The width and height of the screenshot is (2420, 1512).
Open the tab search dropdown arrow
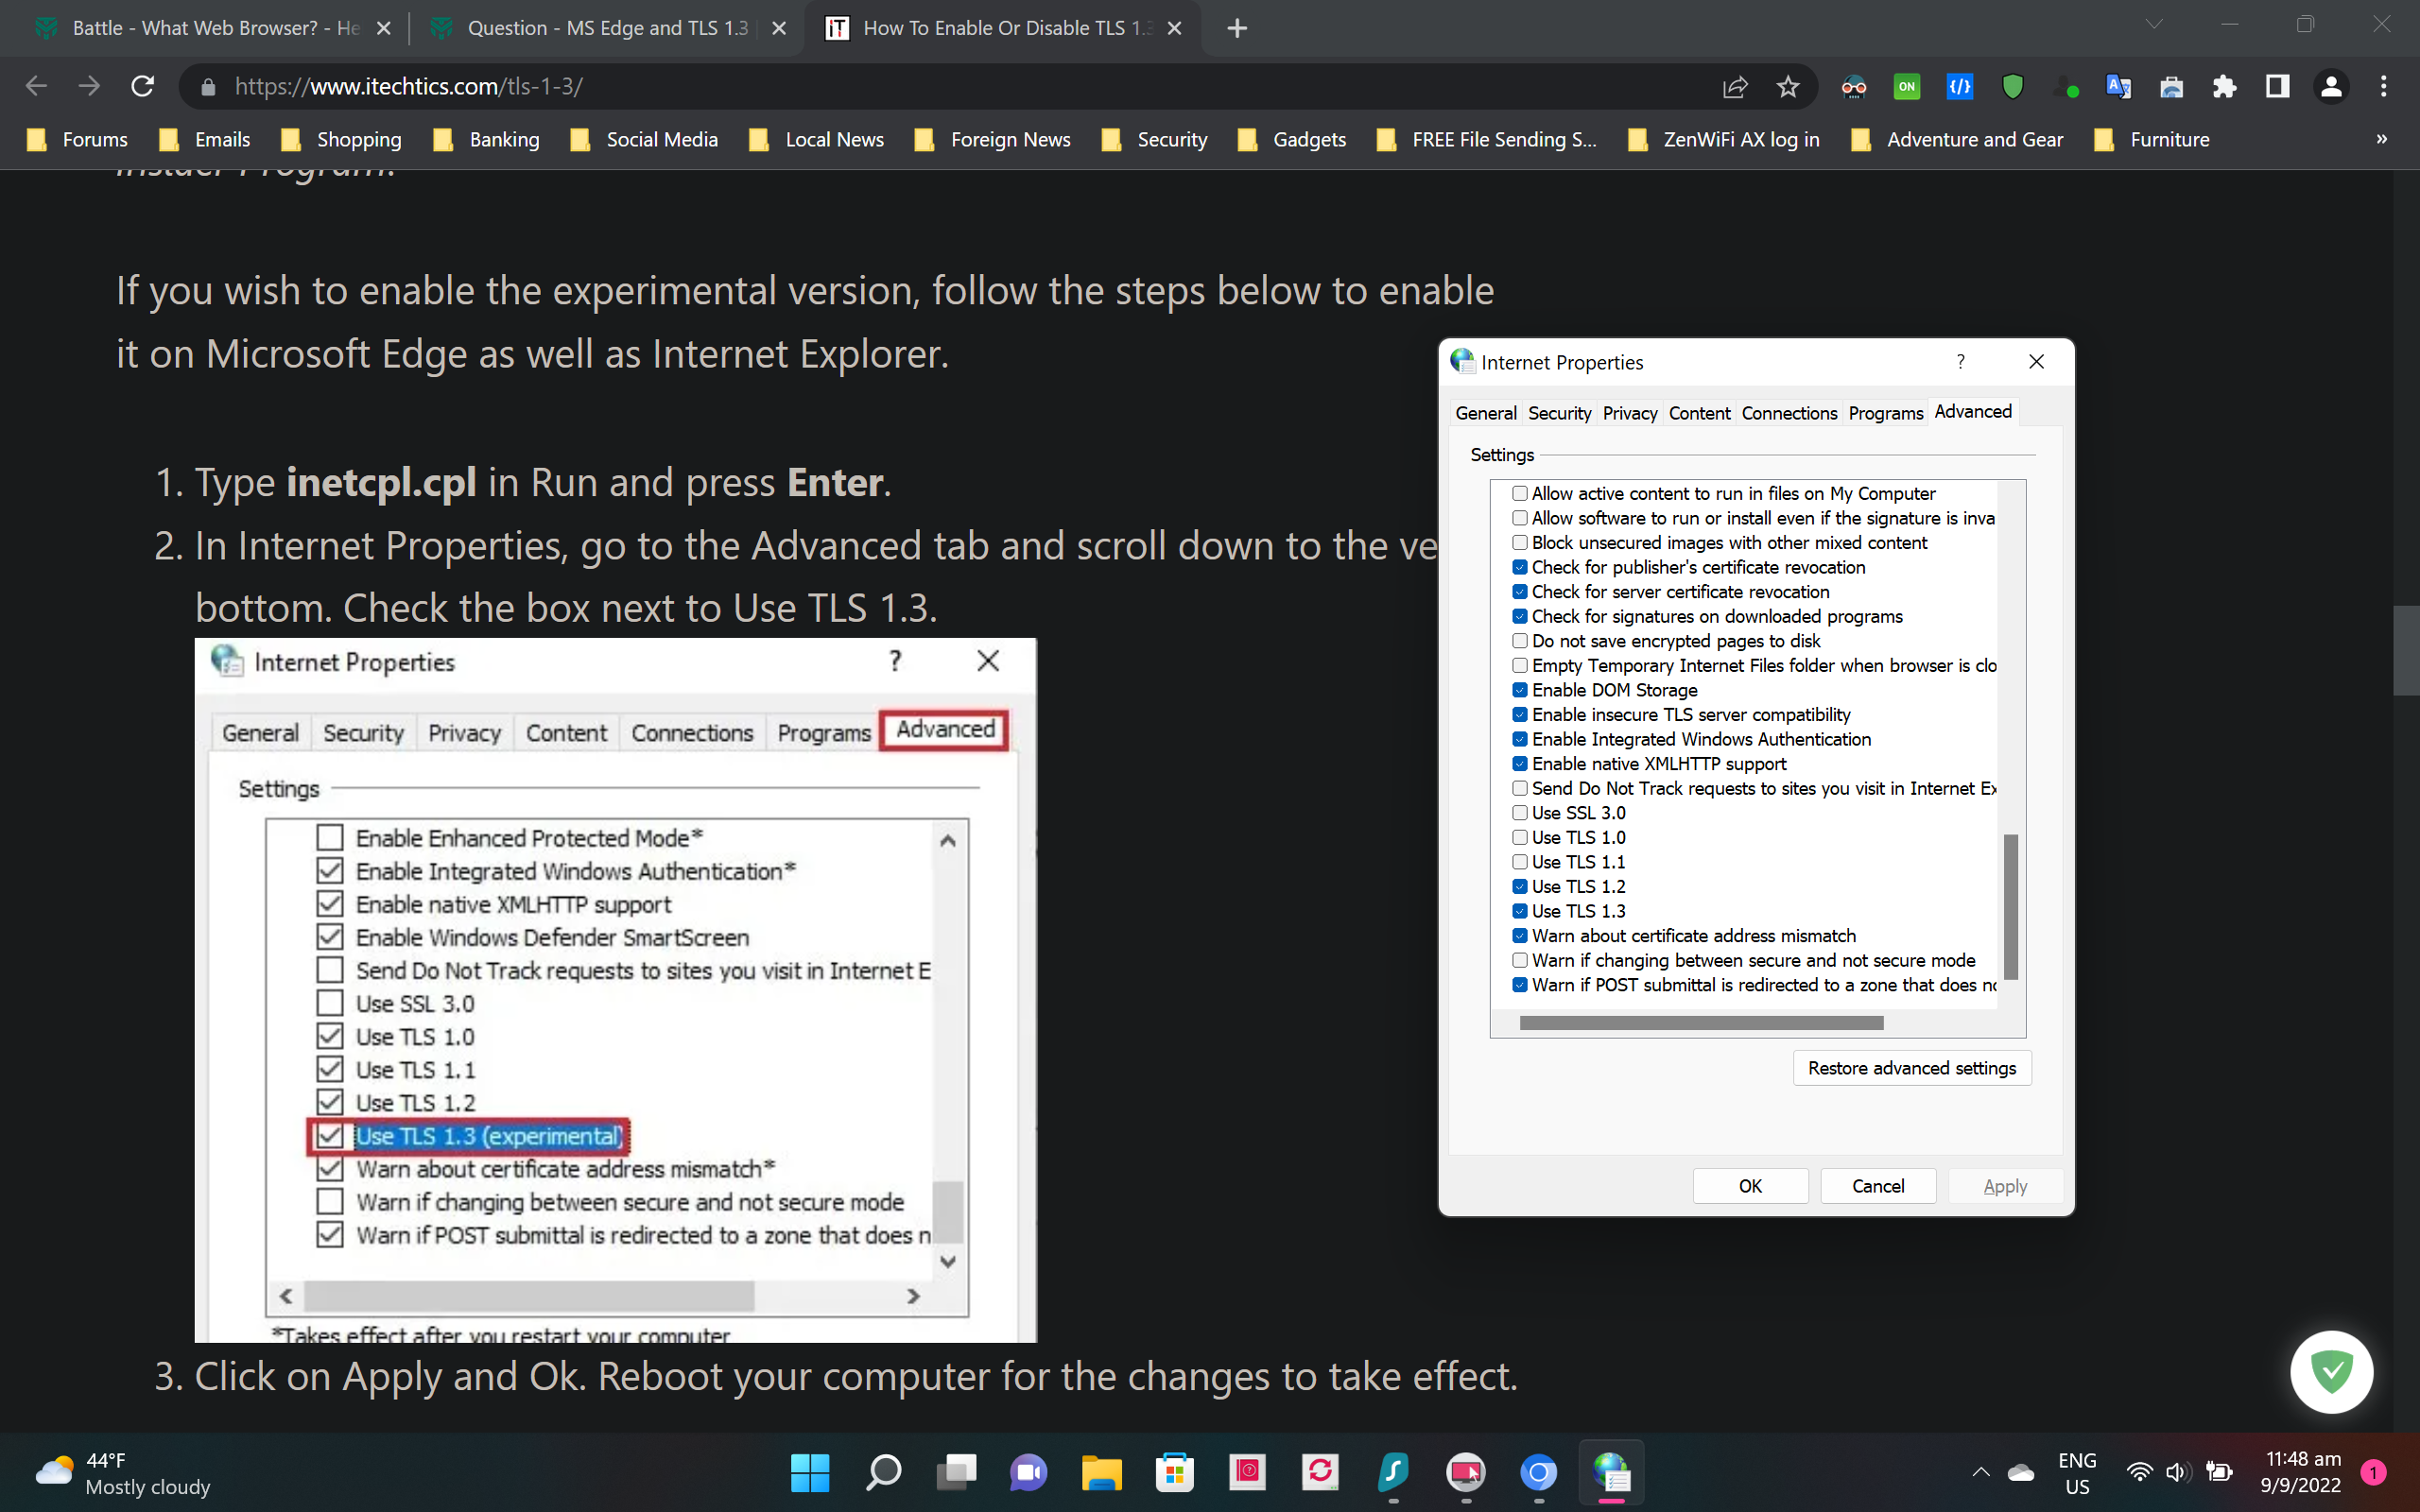click(x=2154, y=25)
